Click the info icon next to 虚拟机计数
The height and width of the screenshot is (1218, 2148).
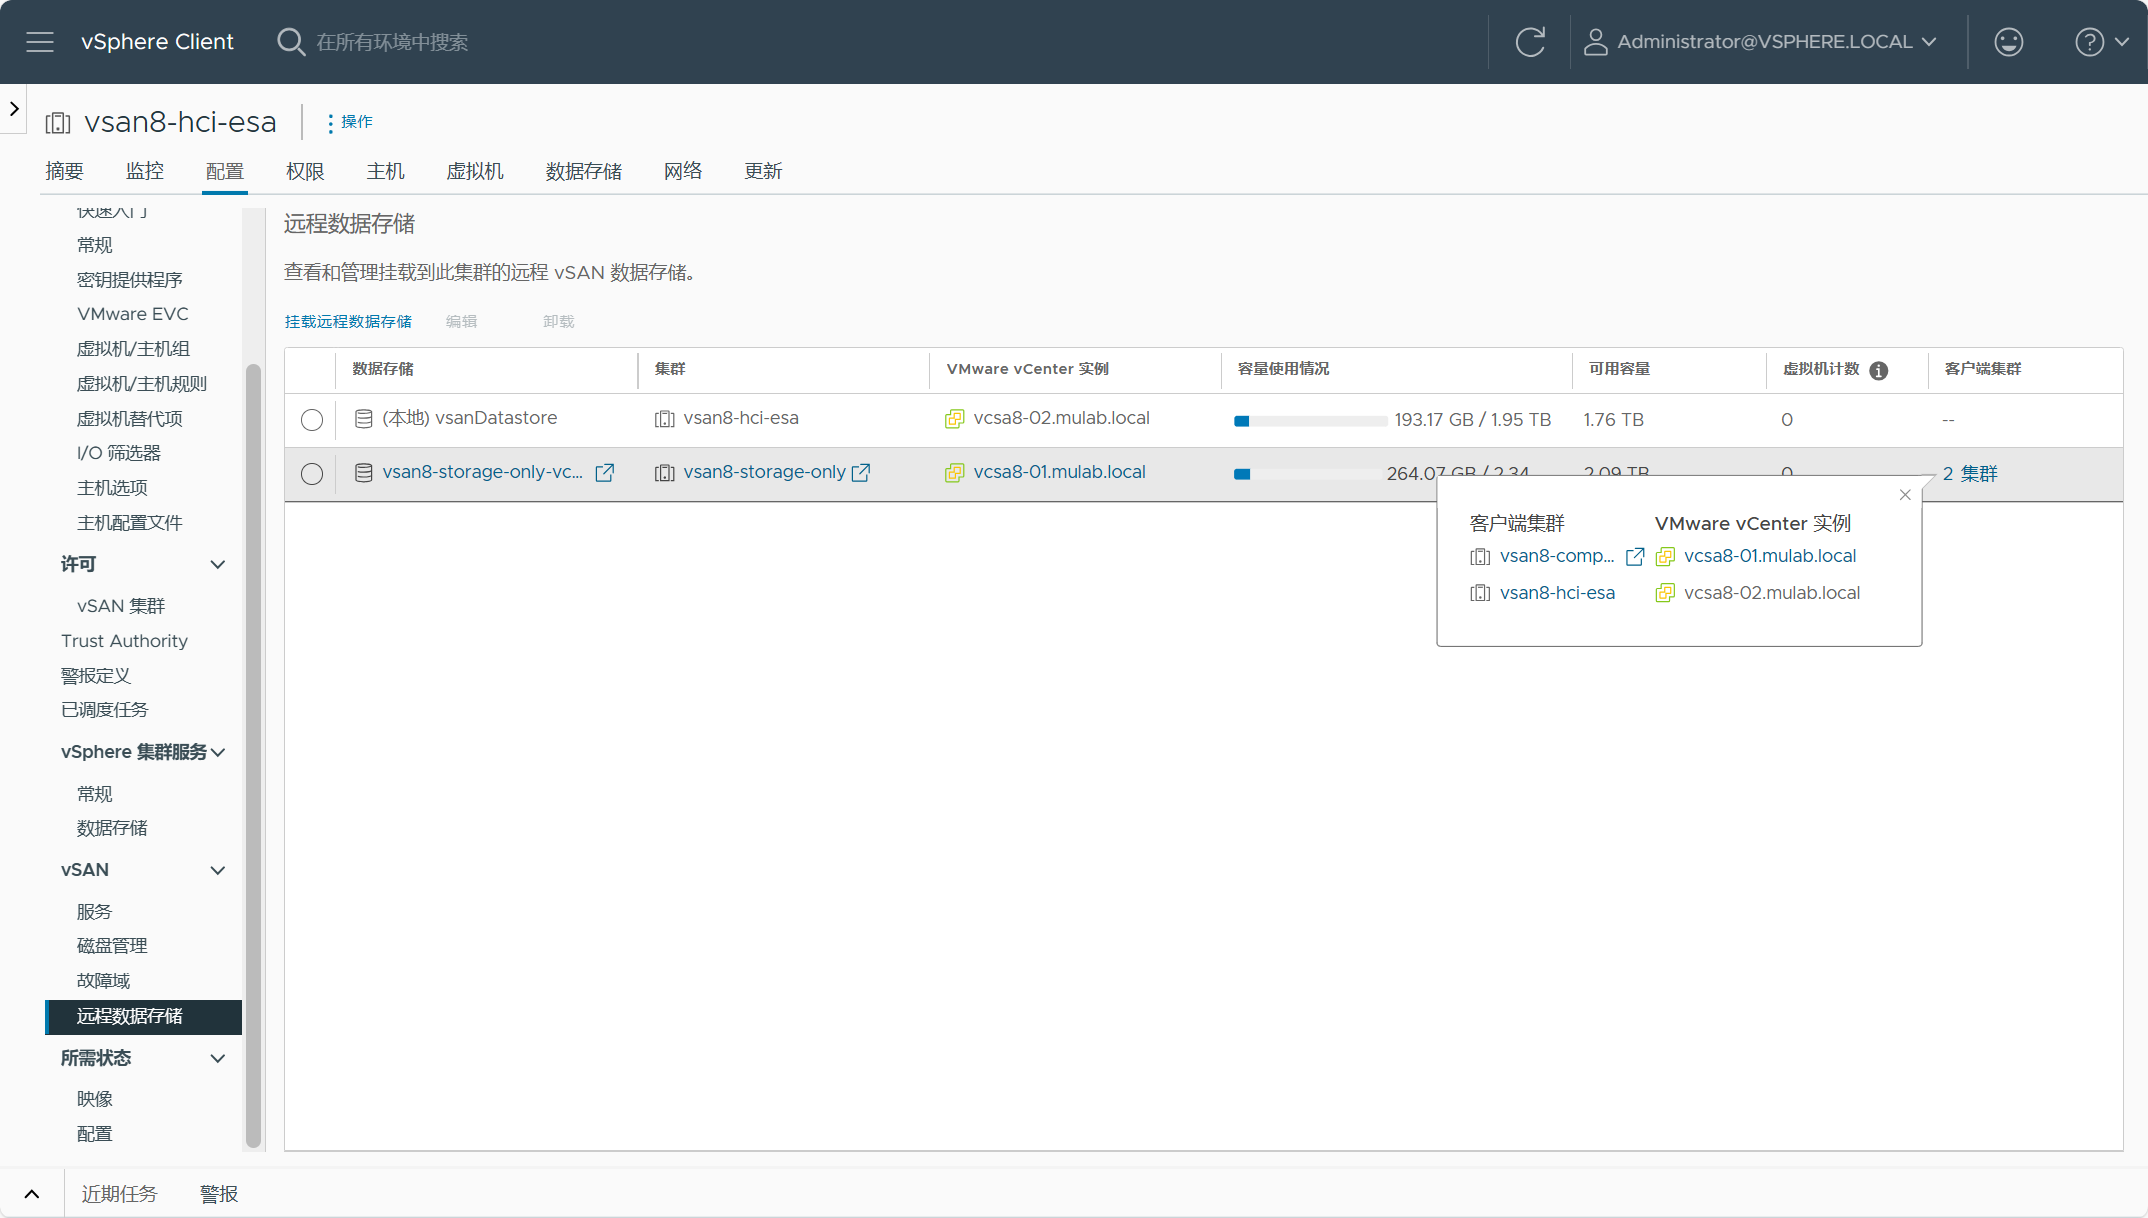[x=1879, y=370]
